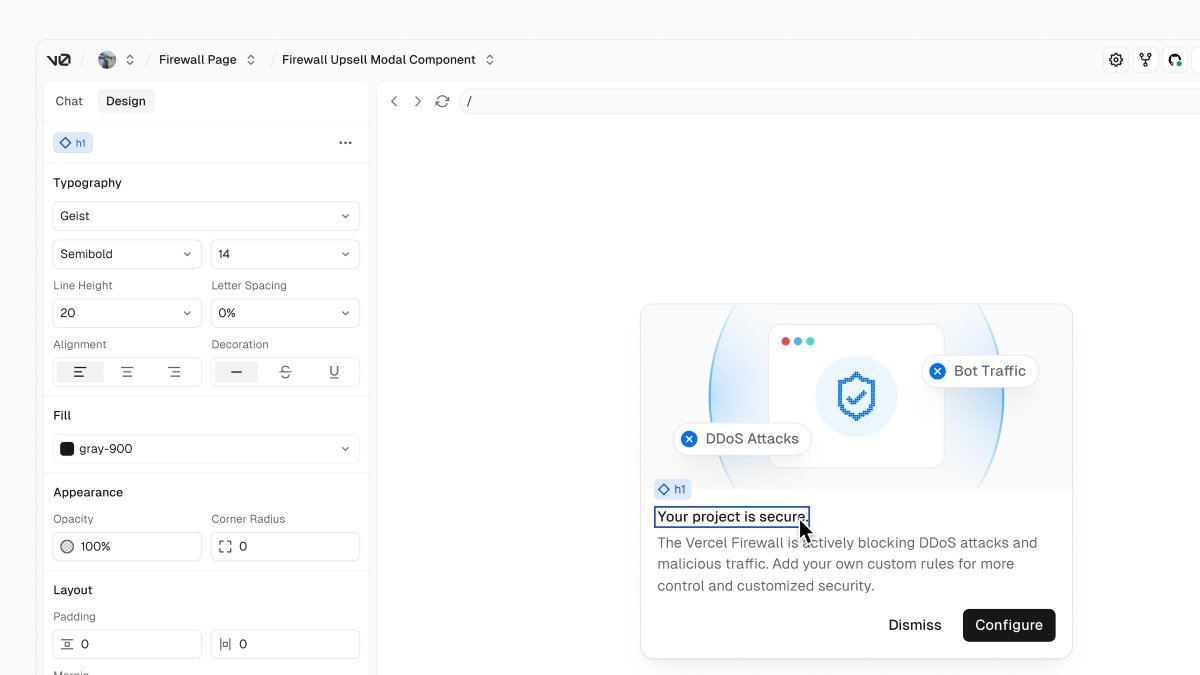
Task: Click the Appearance section heading
Action: click(x=88, y=492)
